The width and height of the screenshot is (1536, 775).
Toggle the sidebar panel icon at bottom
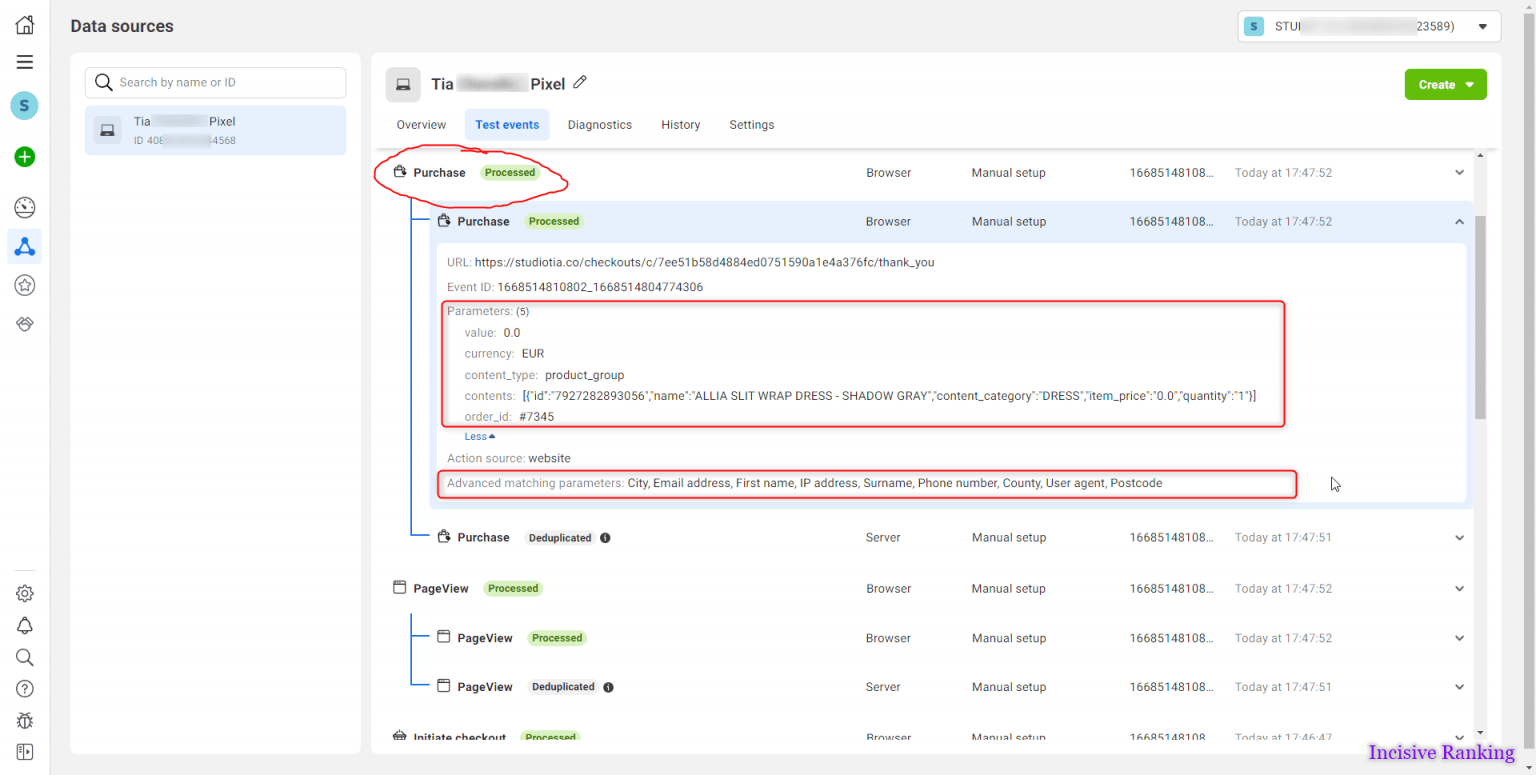pyautogui.click(x=25, y=751)
